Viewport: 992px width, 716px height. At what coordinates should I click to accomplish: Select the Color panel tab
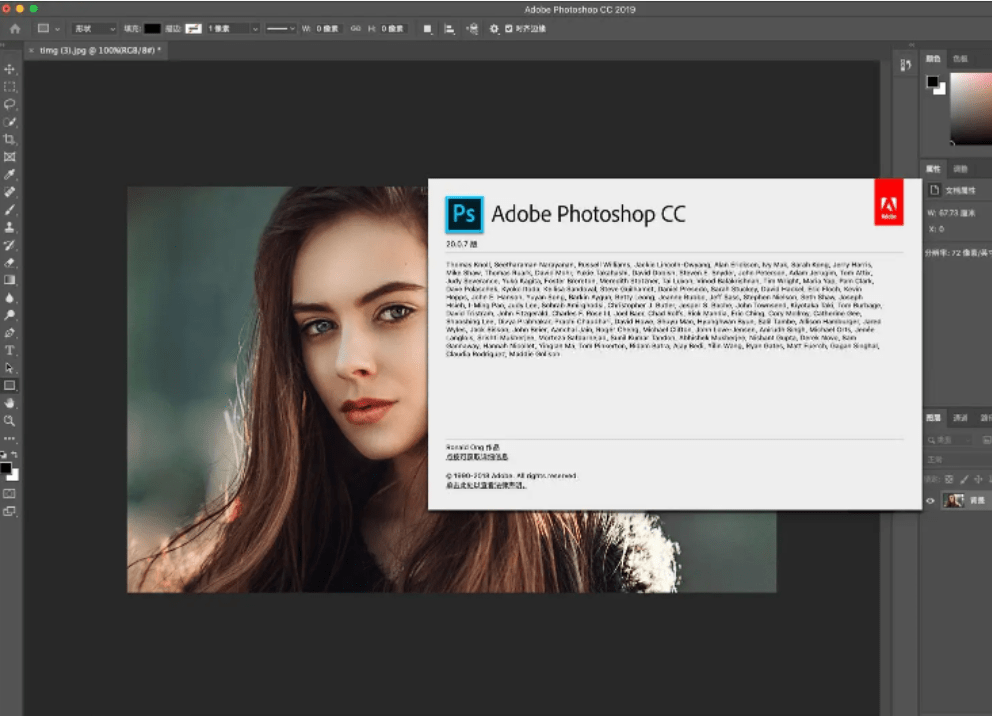(933, 59)
